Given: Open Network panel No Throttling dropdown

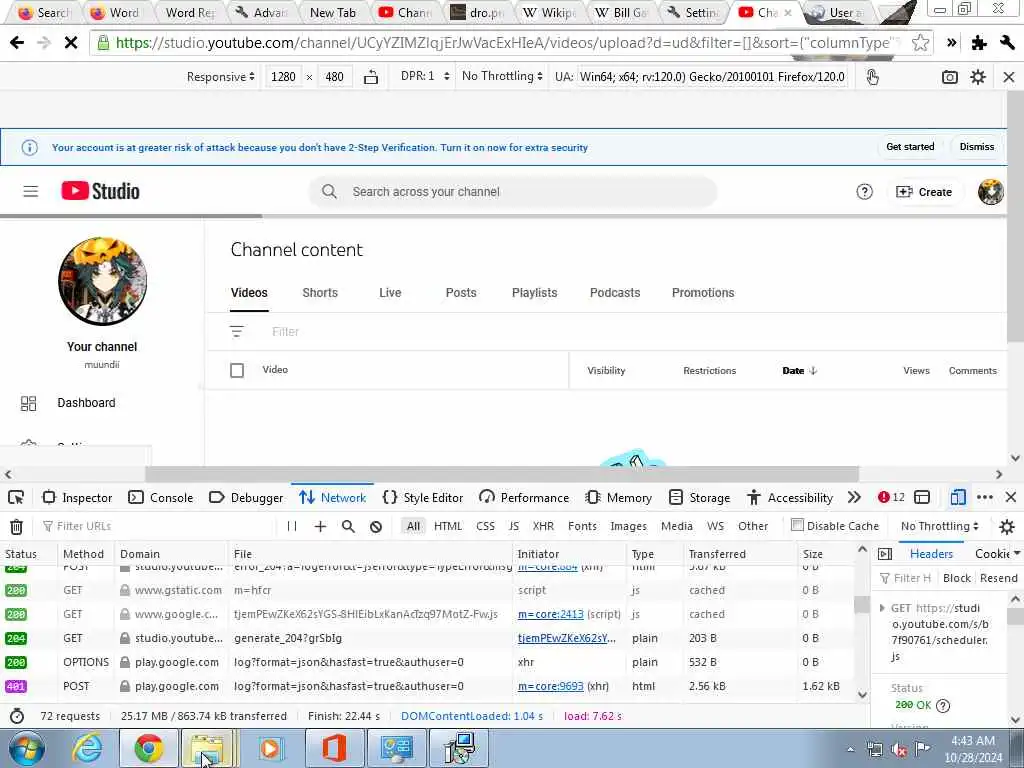Looking at the screenshot, I should (x=940, y=526).
